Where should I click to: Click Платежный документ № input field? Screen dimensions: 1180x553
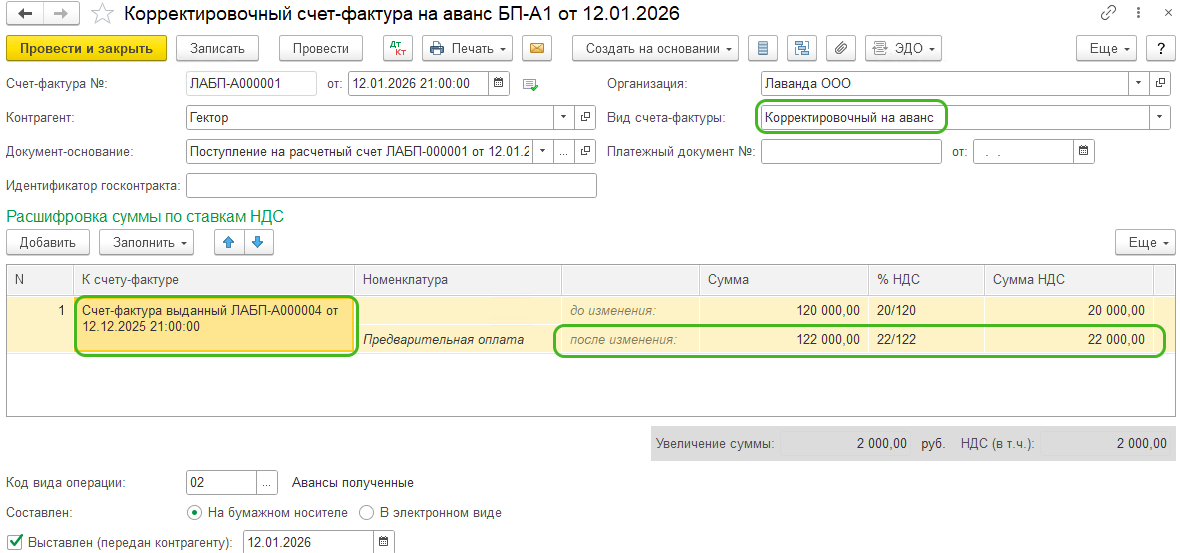click(851, 151)
